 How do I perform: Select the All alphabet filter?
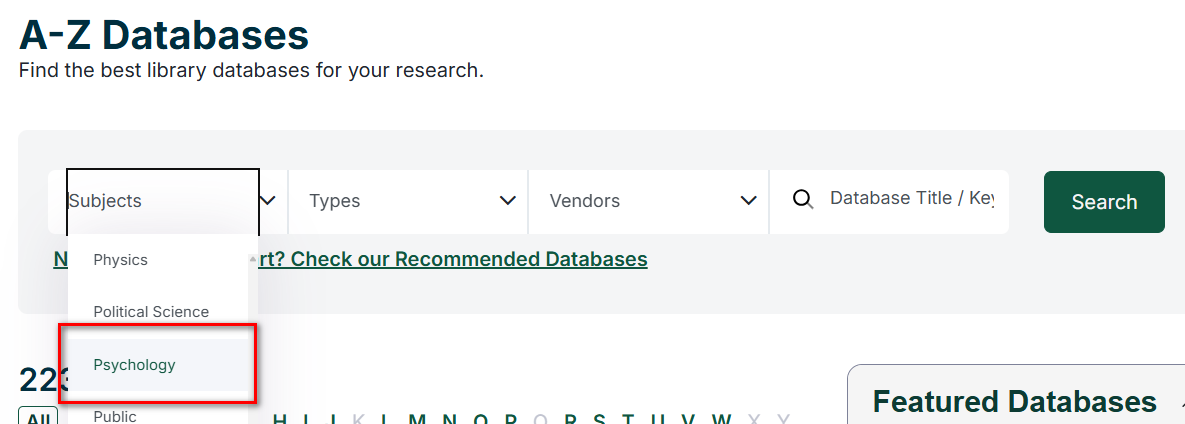(x=38, y=418)
